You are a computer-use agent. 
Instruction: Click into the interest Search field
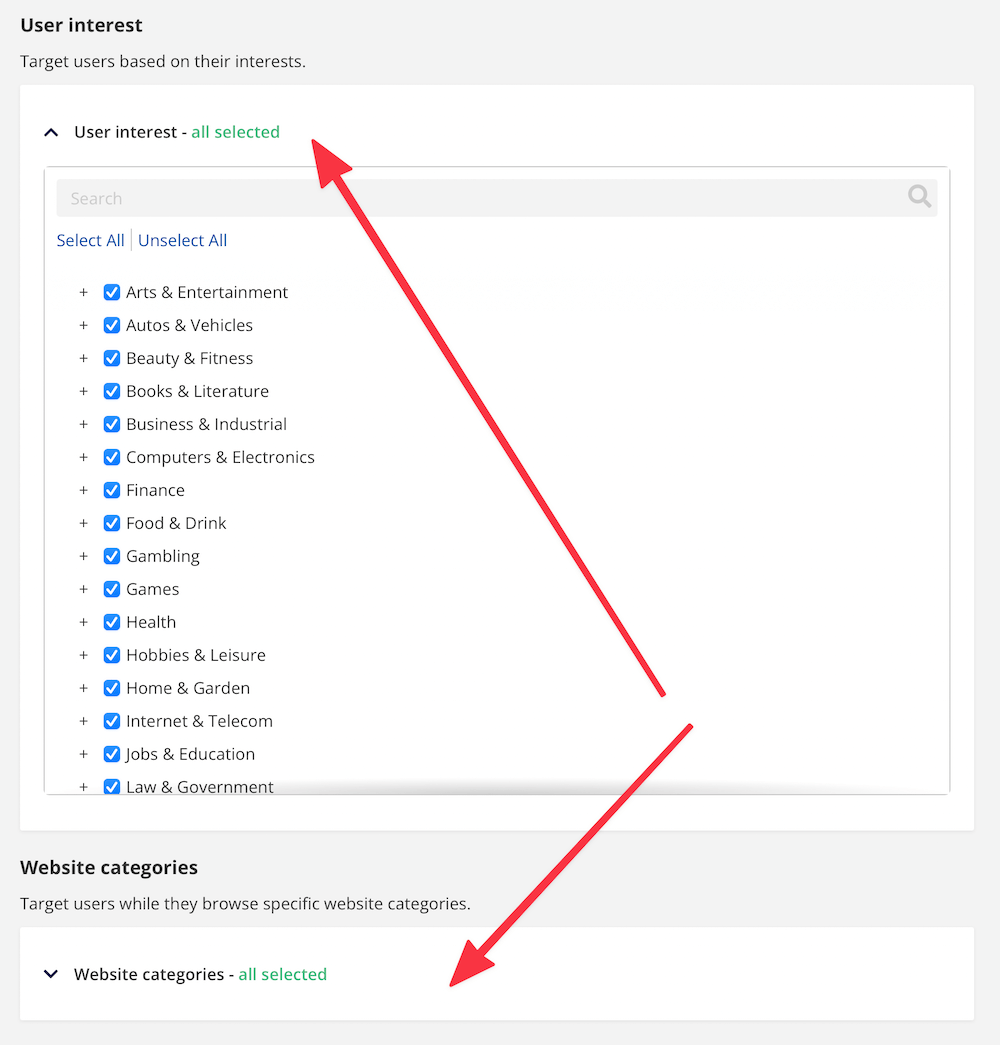pos(497,198)
